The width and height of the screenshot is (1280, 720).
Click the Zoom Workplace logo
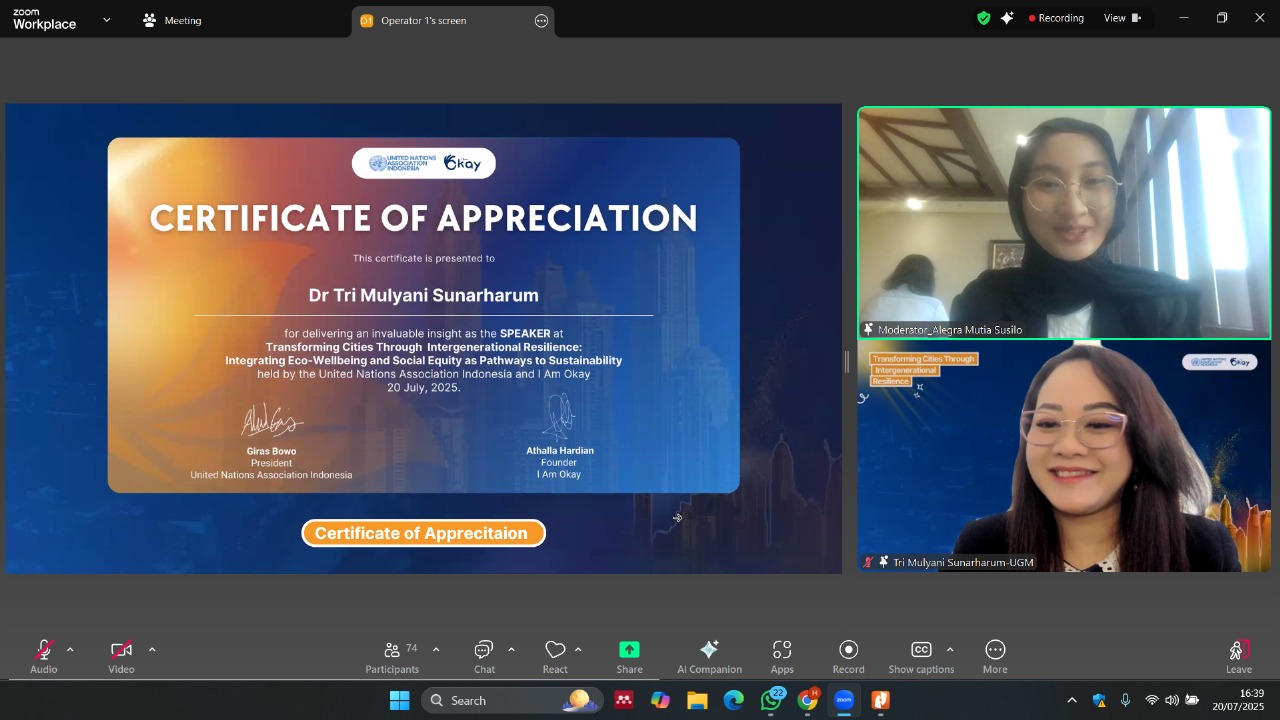pyautogui.click(x=45, y=19)
